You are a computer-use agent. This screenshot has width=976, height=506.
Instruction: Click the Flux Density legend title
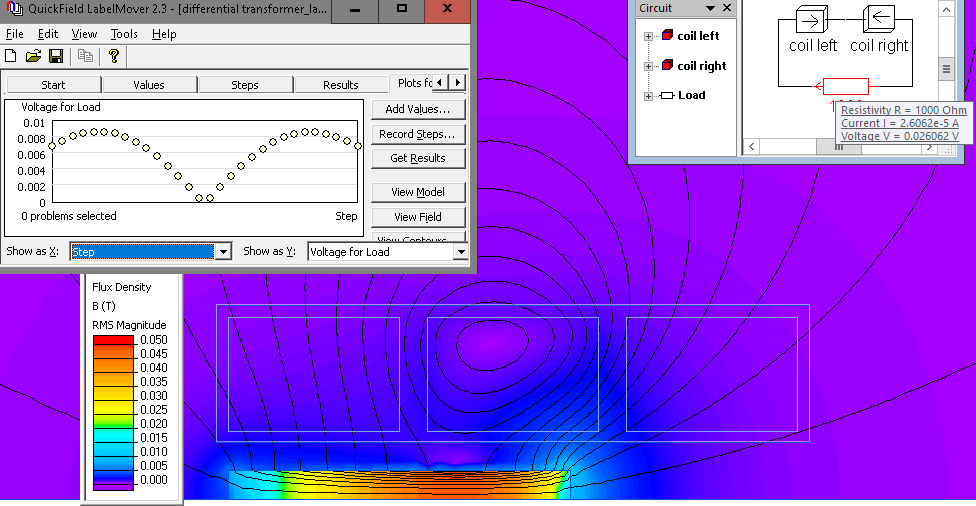tap(121, 287)
